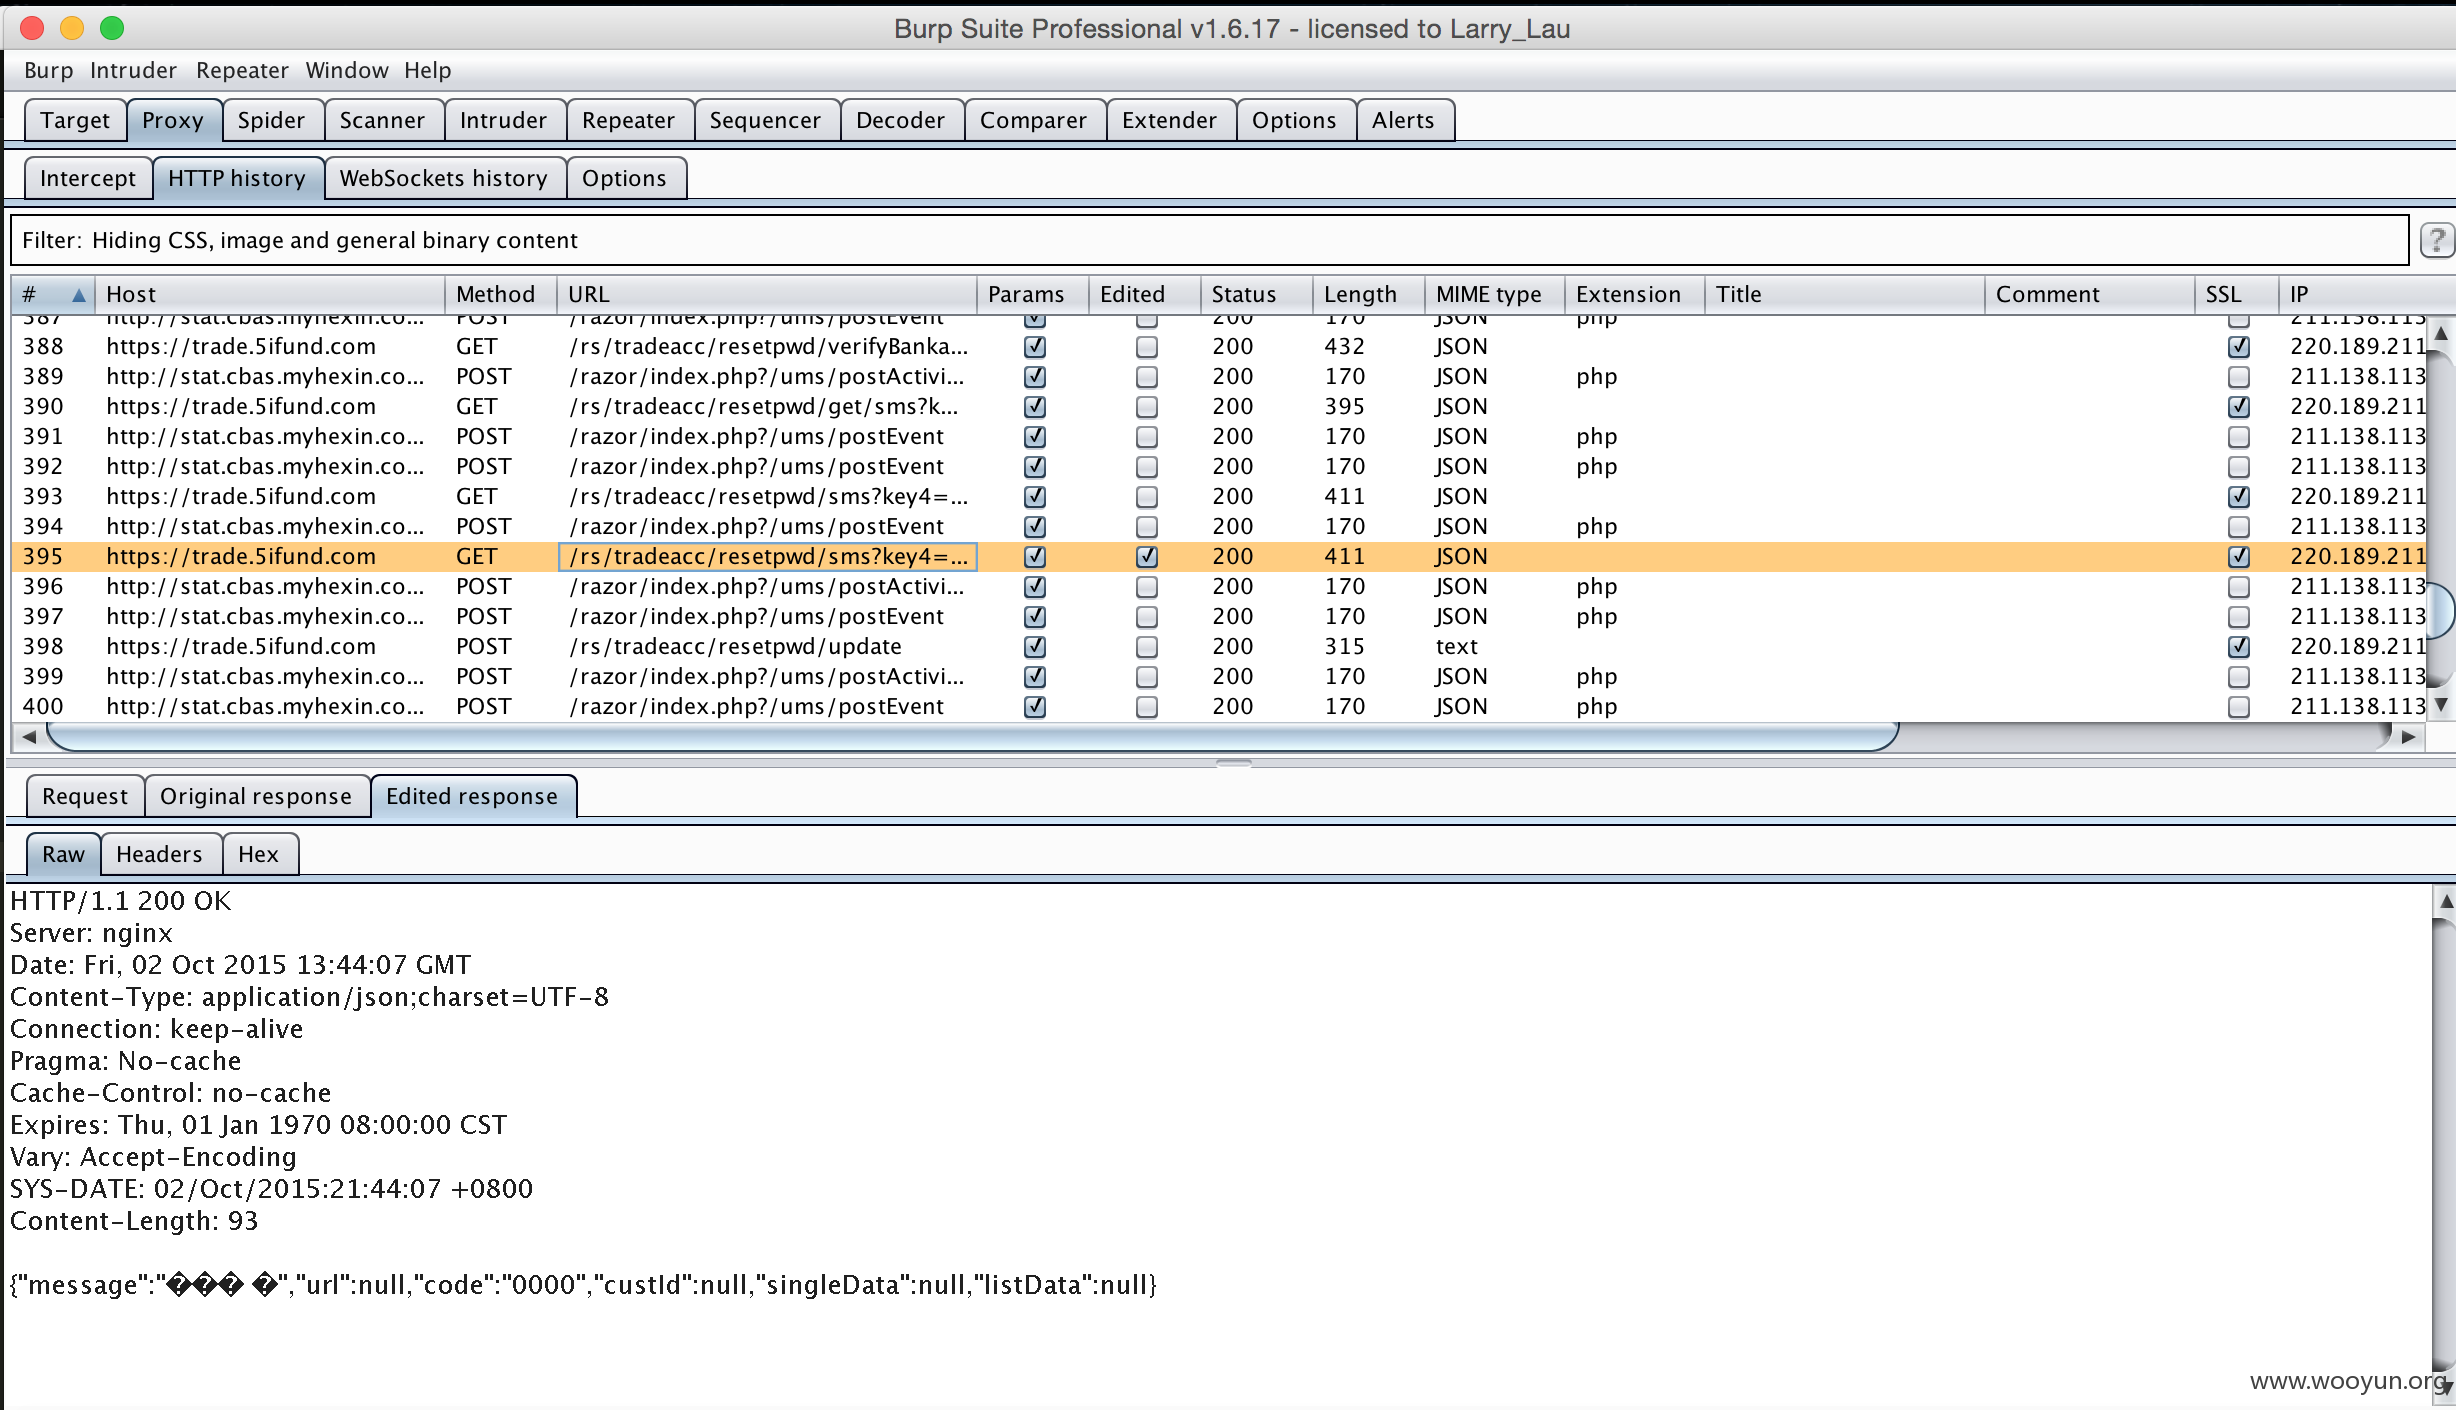Open the Repeater menu
This screenshot has height=1410, width=2456.
[x=242, y=71]
